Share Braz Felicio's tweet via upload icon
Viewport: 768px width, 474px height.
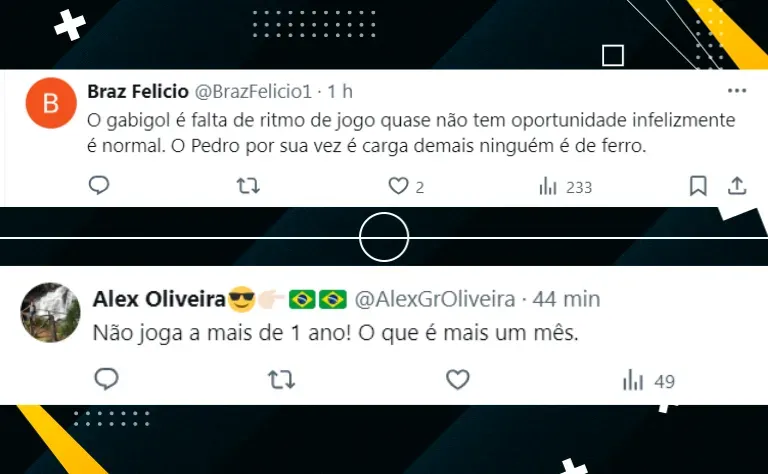[737, 186]
